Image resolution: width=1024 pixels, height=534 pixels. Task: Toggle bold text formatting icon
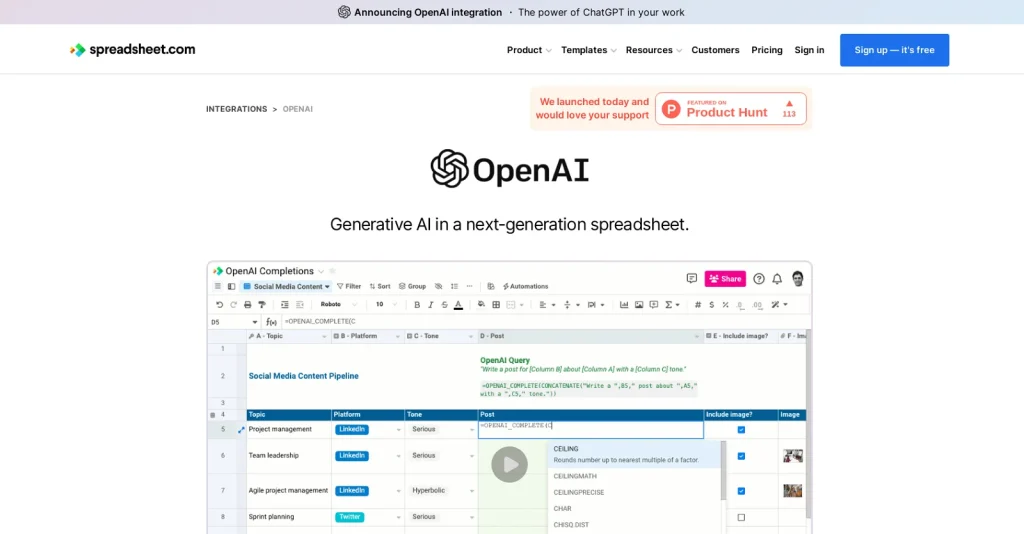pyautogui.click(x=417, y=305)
